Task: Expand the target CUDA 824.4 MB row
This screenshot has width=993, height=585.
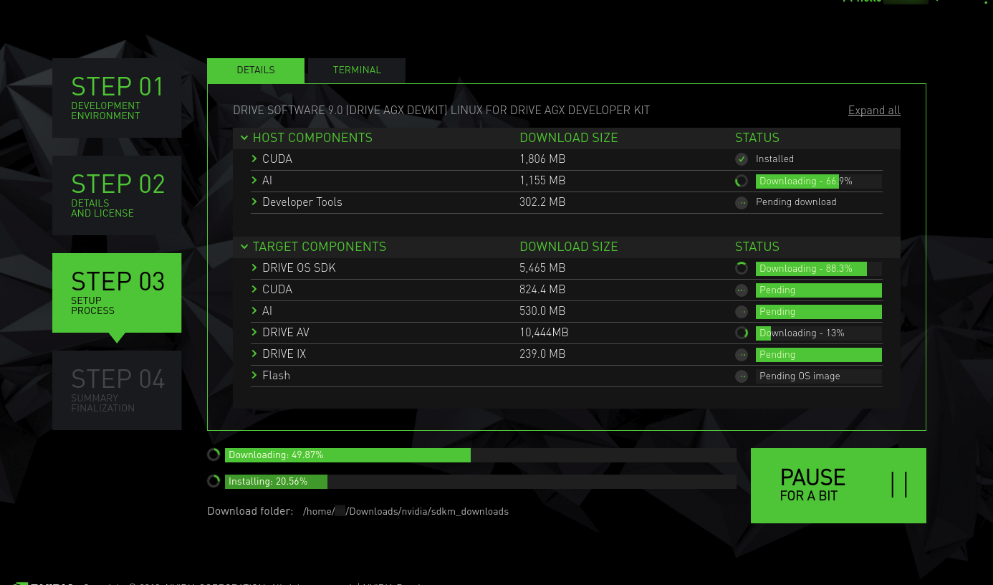Action: pyautogui.click(x=255, y=289)
